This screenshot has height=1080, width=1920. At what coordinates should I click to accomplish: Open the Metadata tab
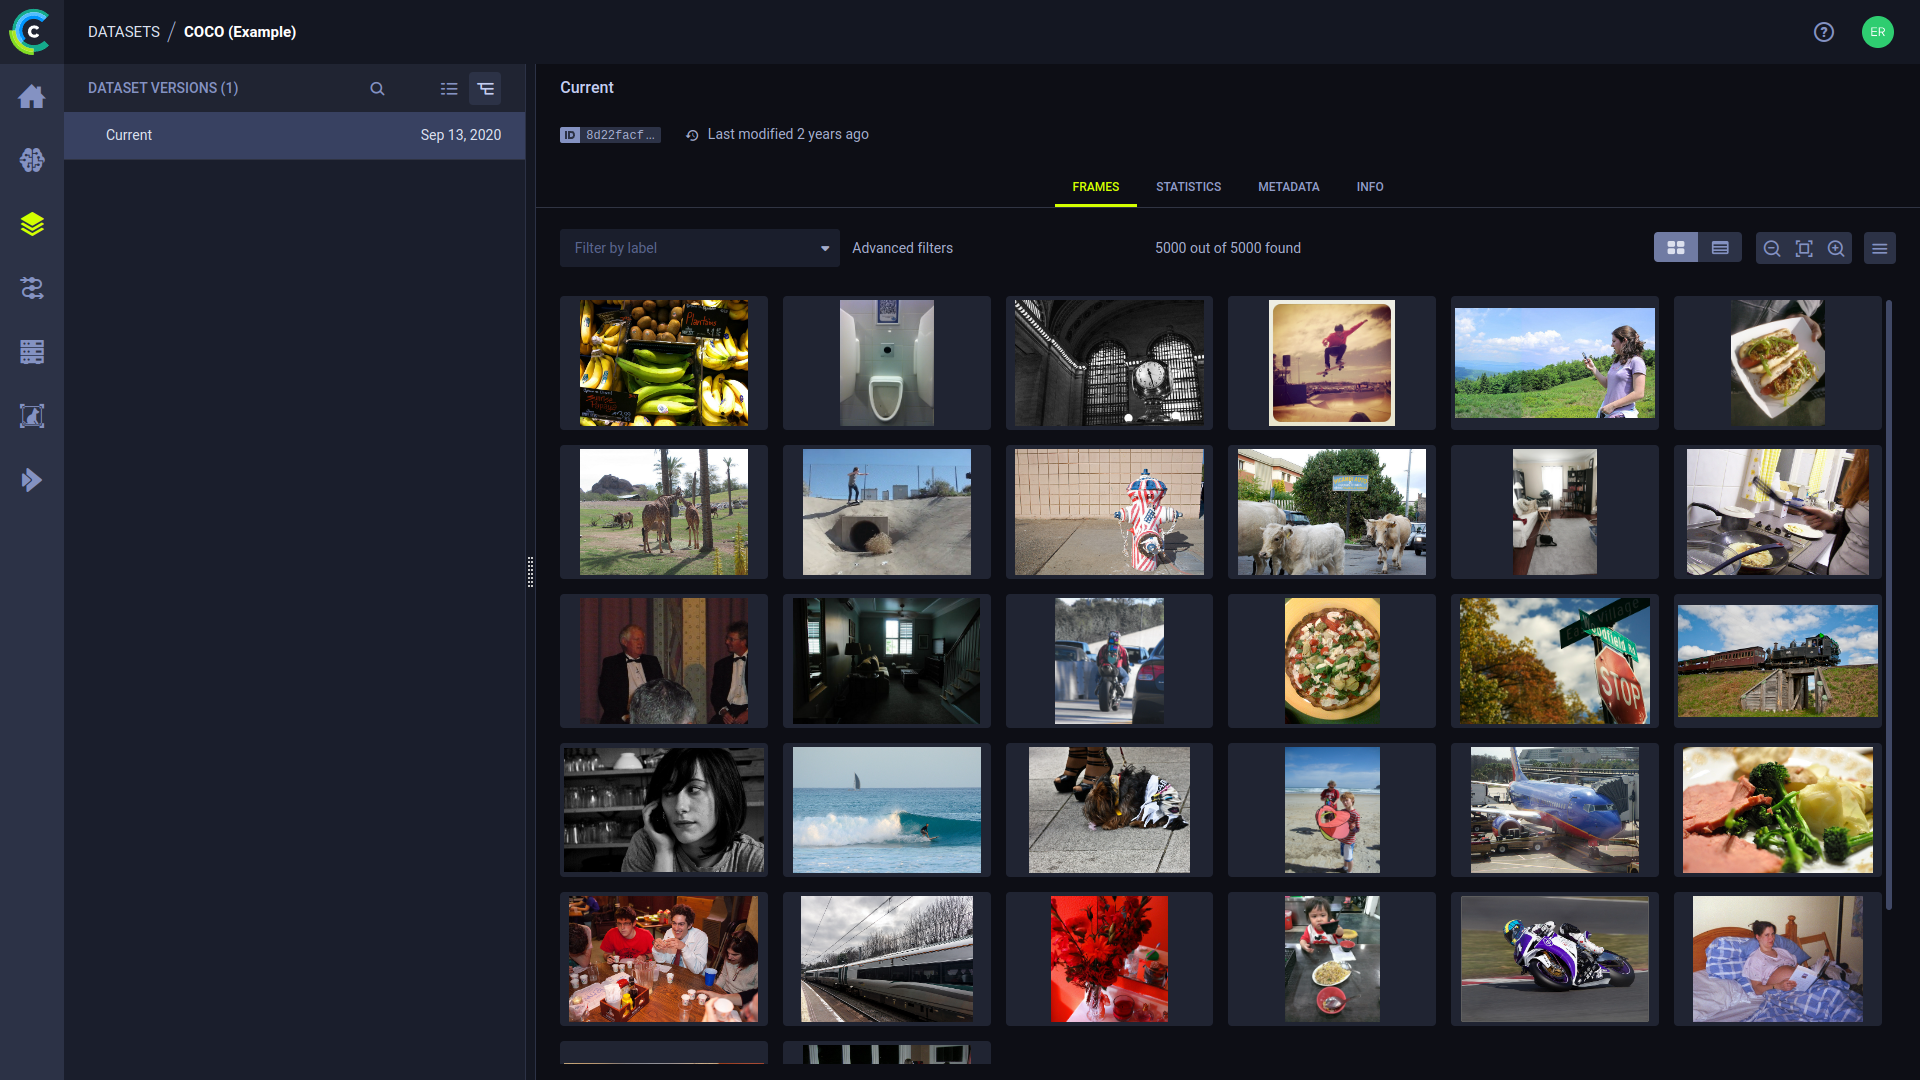point(1289,187)
